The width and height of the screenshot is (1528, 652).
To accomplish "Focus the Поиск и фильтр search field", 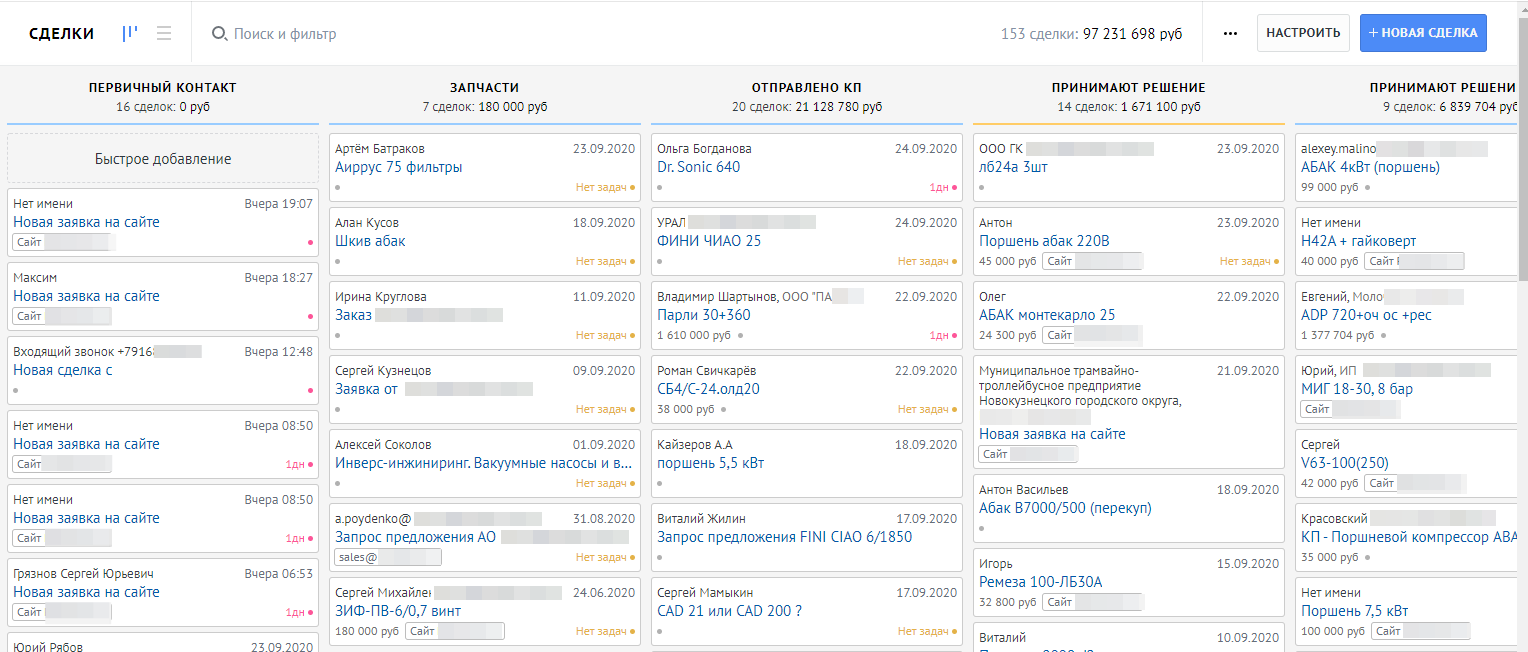I will click(x=285, y=34).
